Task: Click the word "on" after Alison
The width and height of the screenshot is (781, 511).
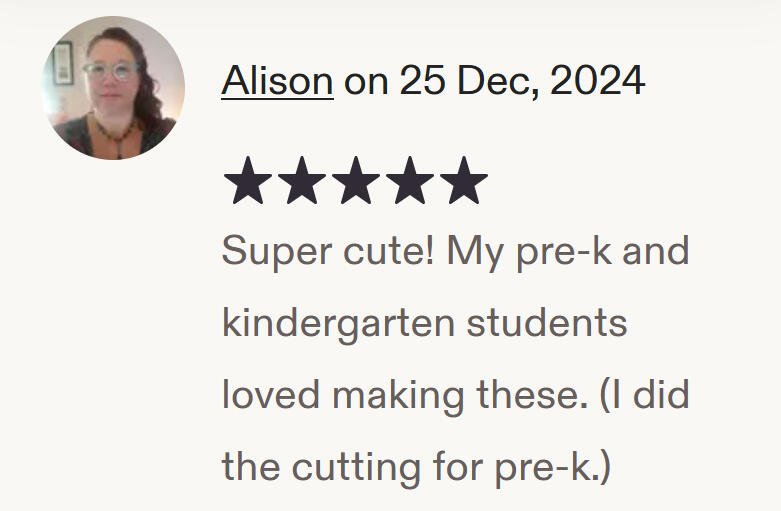Action: [x=366, y=81]
